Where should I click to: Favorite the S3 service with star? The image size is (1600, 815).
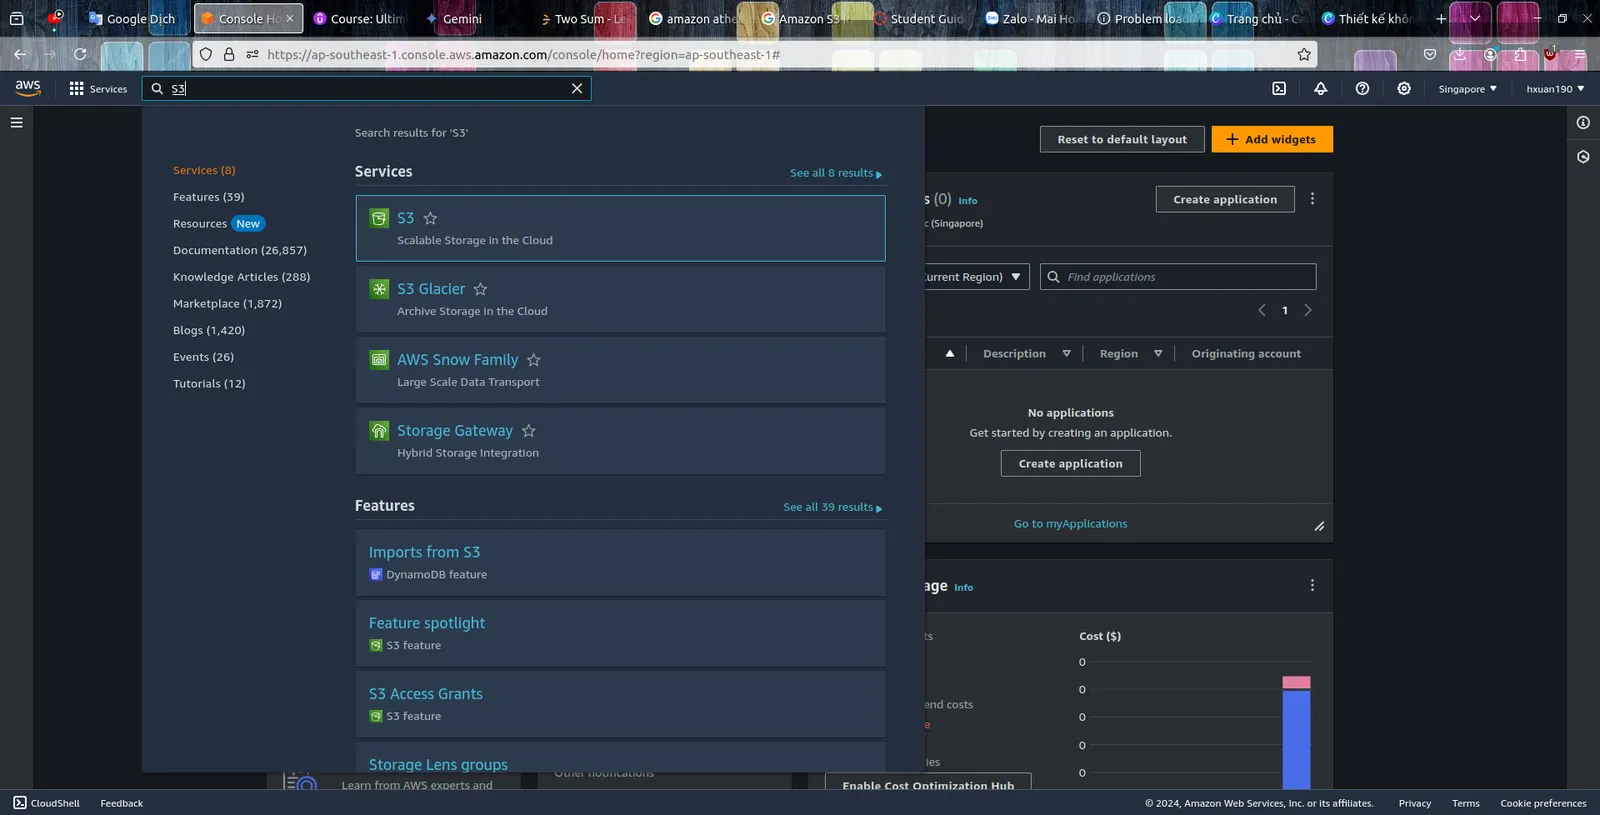pyautogui.click(x=430, y=218)
